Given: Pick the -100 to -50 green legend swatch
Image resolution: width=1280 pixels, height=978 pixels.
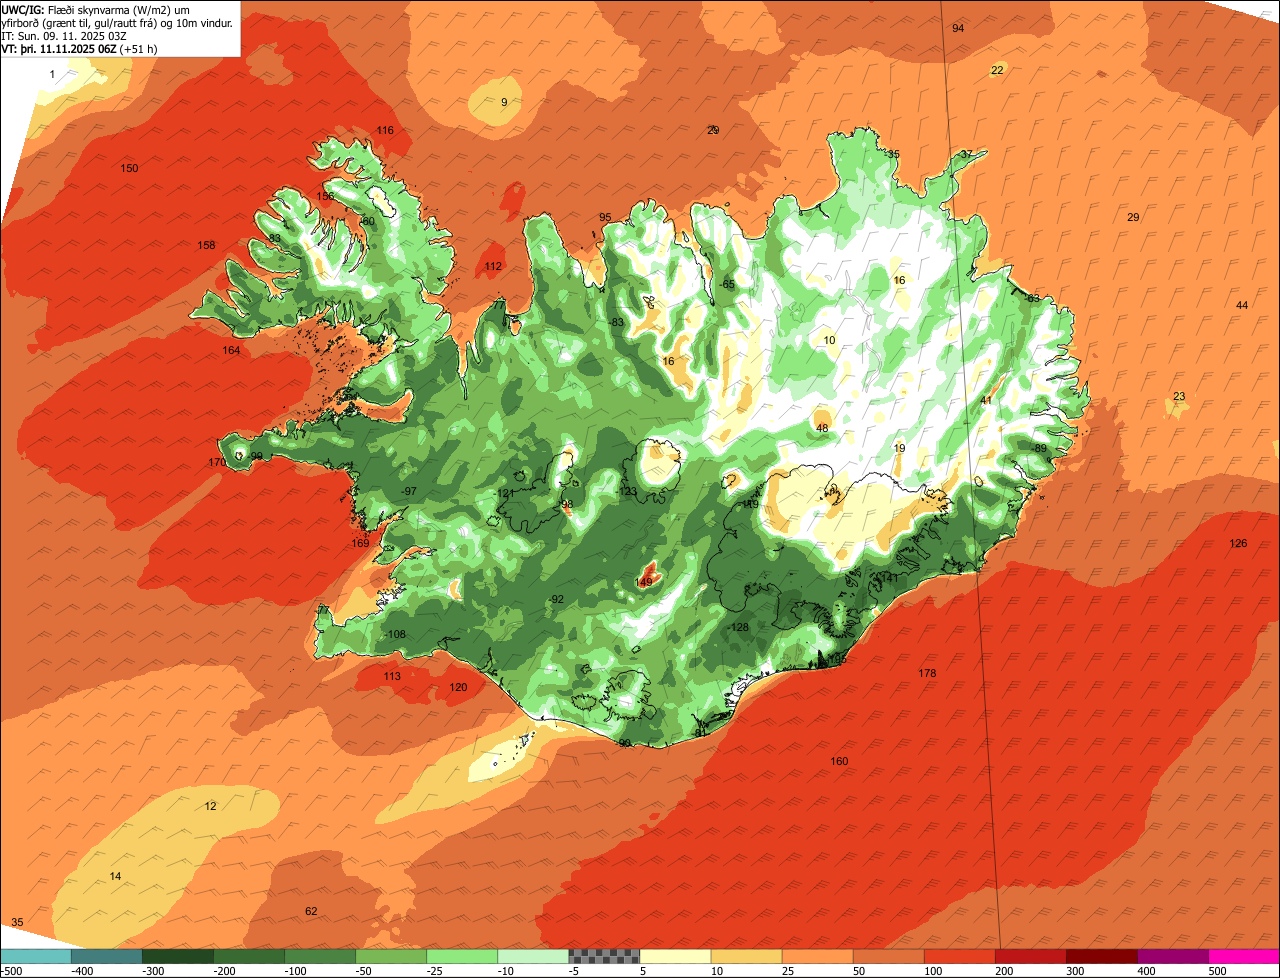Looking at the screenshot, I should [319, 956].
